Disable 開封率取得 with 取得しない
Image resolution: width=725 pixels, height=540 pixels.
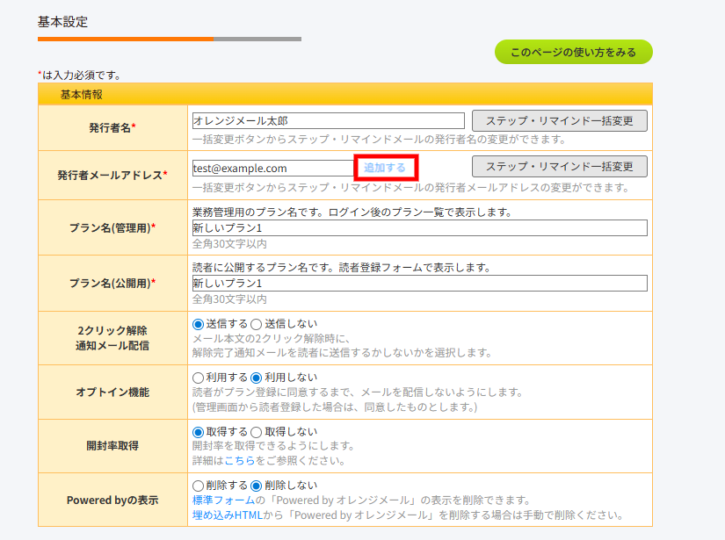(x=256, y=431)
